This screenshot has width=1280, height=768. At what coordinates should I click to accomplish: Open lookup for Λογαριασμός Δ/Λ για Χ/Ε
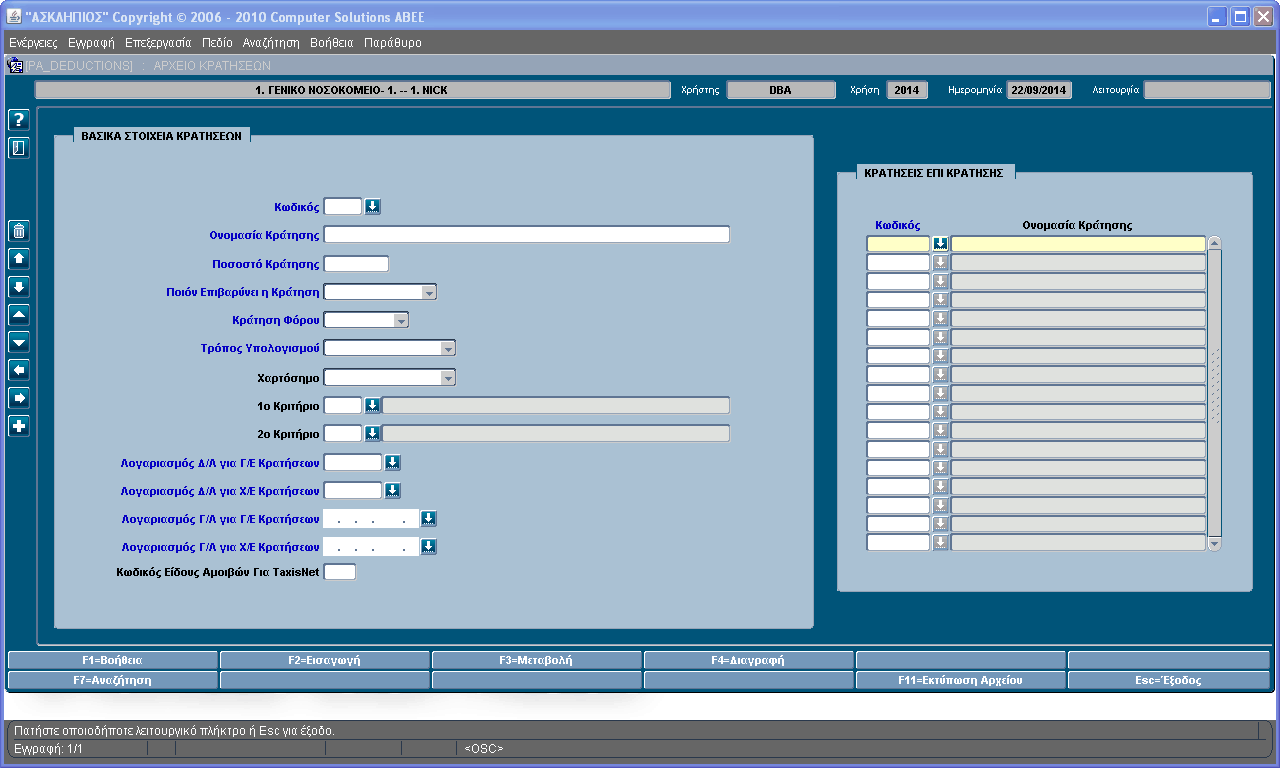pos(393,491)
